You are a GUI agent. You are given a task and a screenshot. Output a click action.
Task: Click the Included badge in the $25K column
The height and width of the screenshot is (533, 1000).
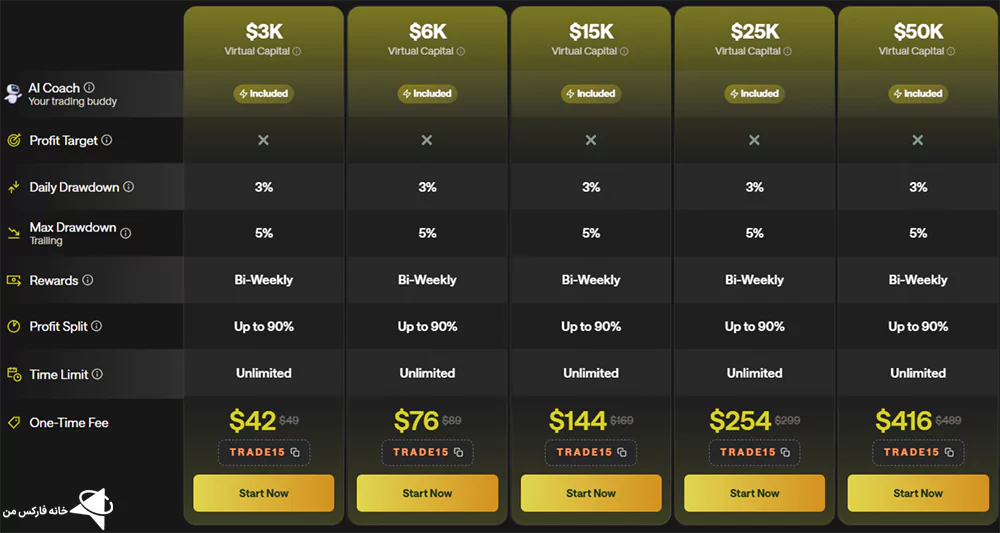pos(754,94)
